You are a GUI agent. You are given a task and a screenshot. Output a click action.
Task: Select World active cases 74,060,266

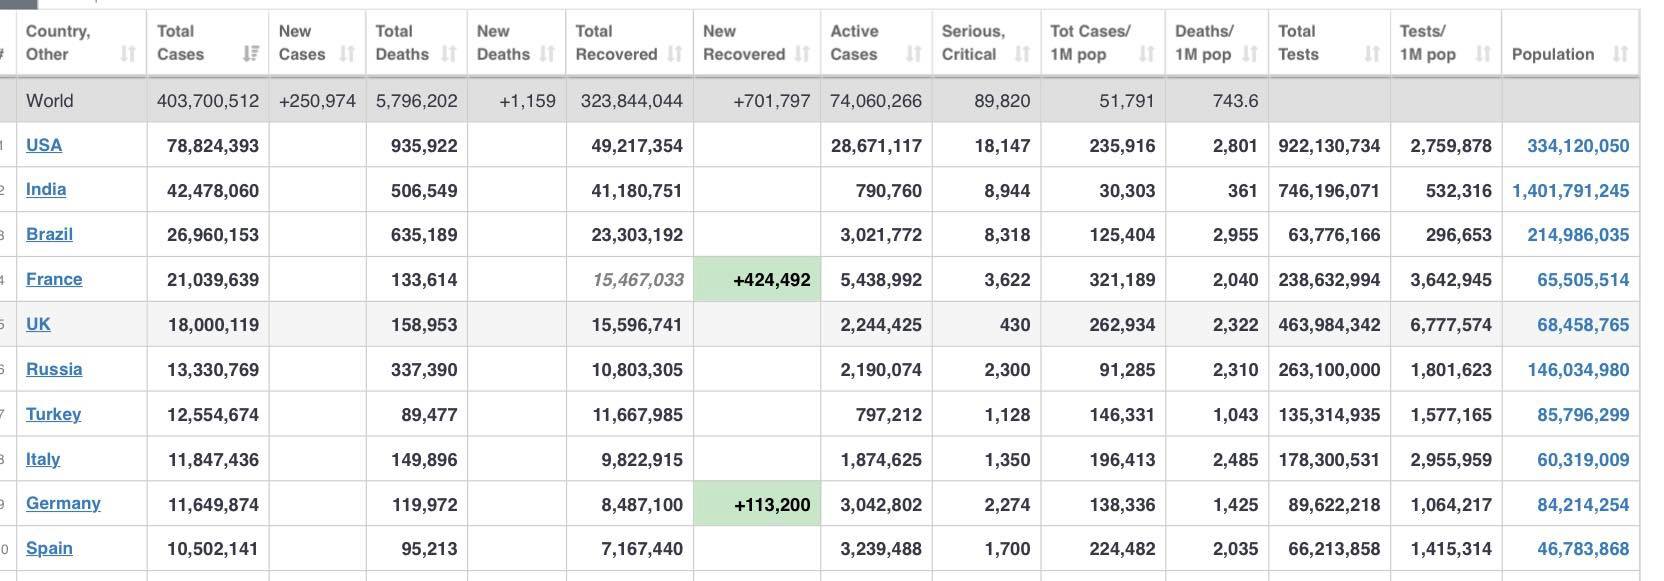point(876,101)
